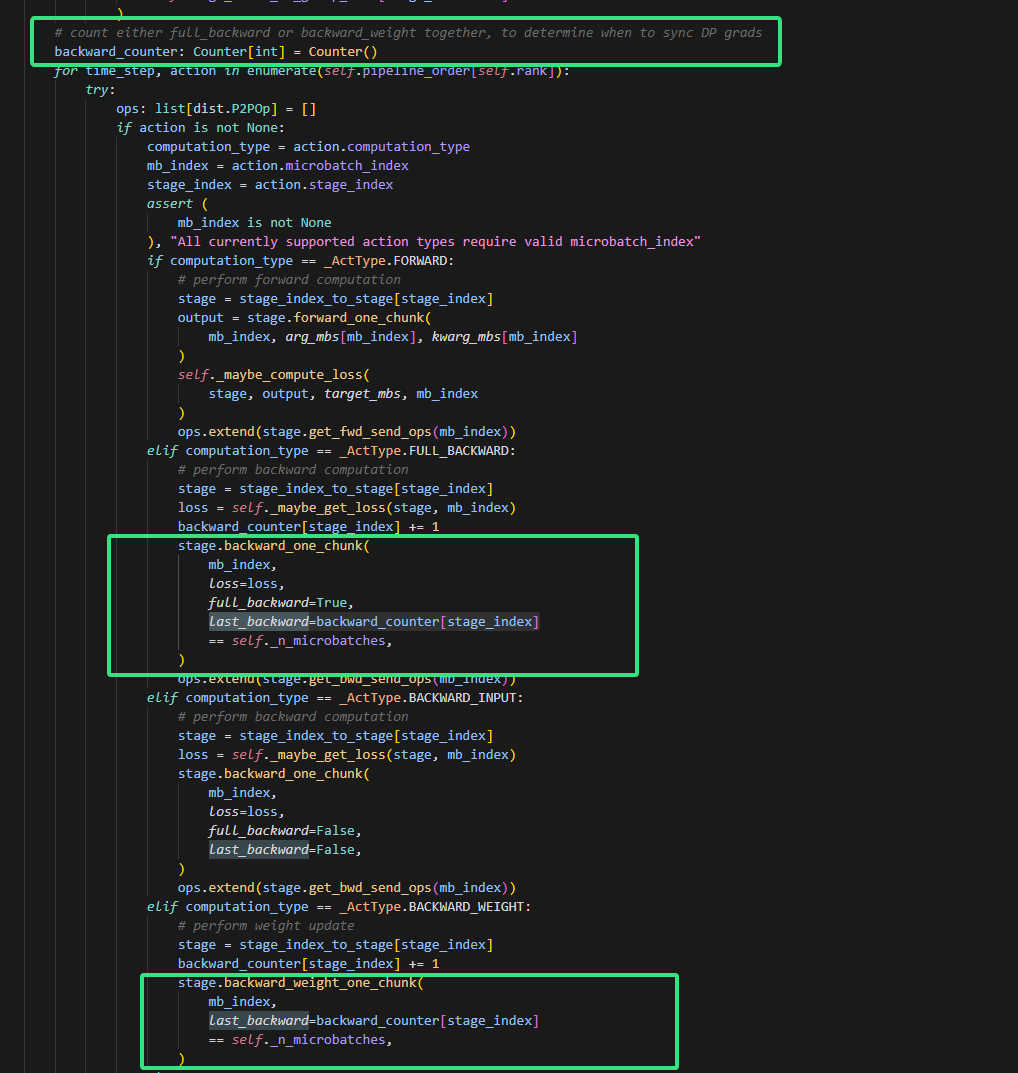The height and width of the screenshot is (1073, 1018).
Task: Click the comment about syncing DP grads
Action: click(x=408, y=33)
